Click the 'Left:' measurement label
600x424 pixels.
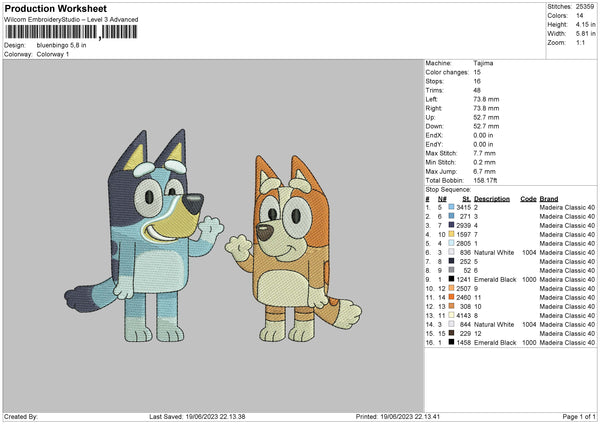(430, 99)
